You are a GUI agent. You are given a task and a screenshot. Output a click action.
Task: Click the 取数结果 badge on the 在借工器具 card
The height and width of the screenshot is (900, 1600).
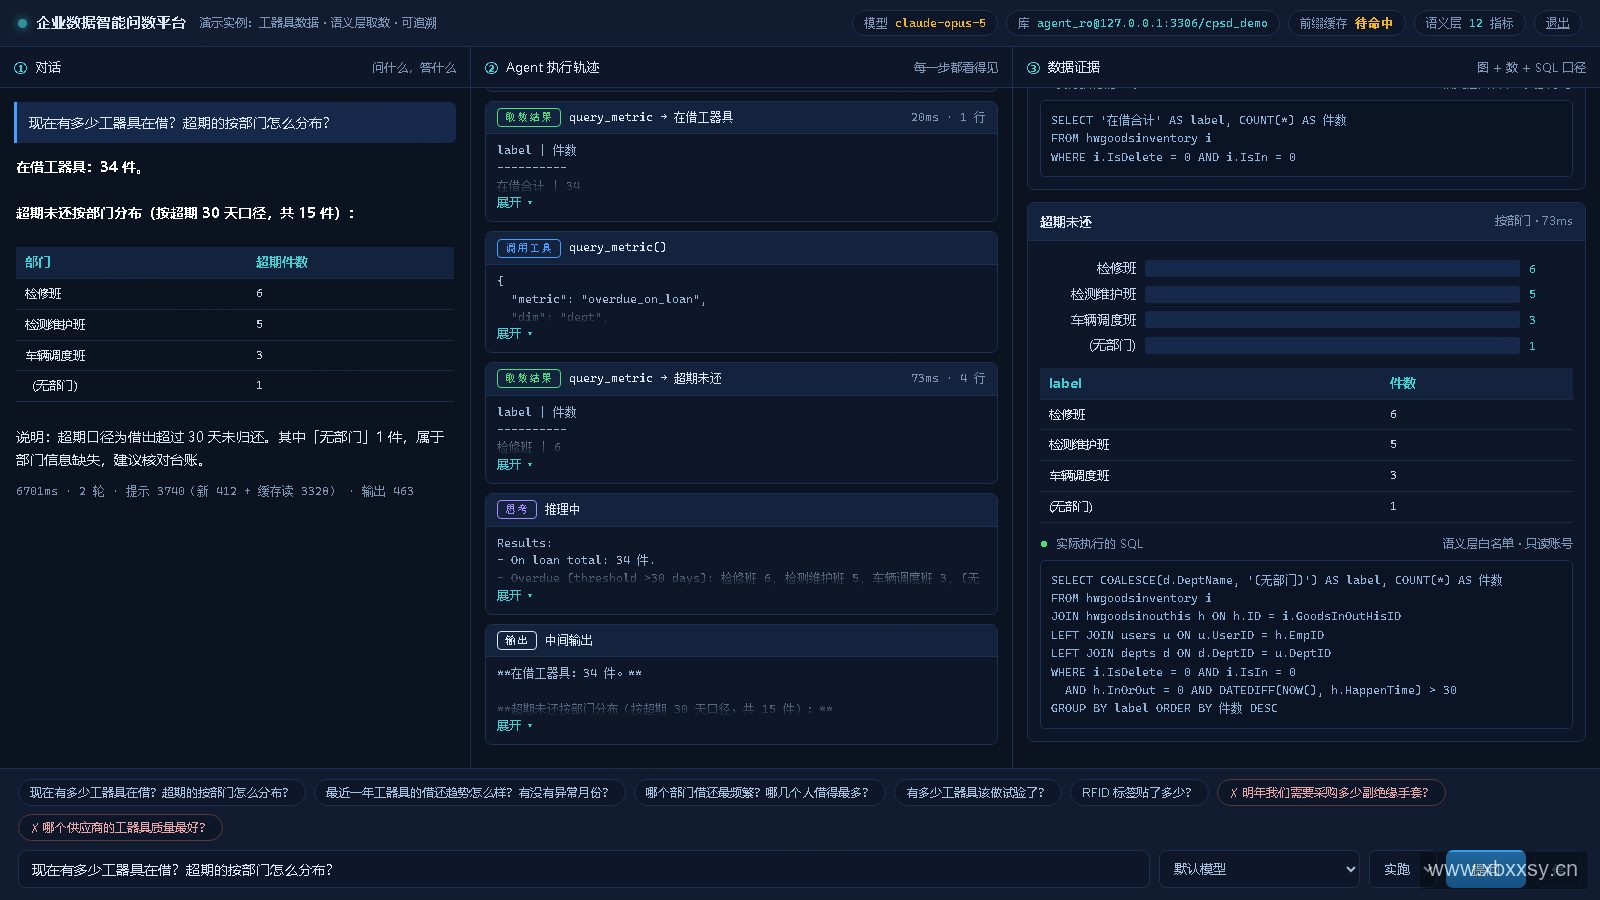click(x=529, y=117)
